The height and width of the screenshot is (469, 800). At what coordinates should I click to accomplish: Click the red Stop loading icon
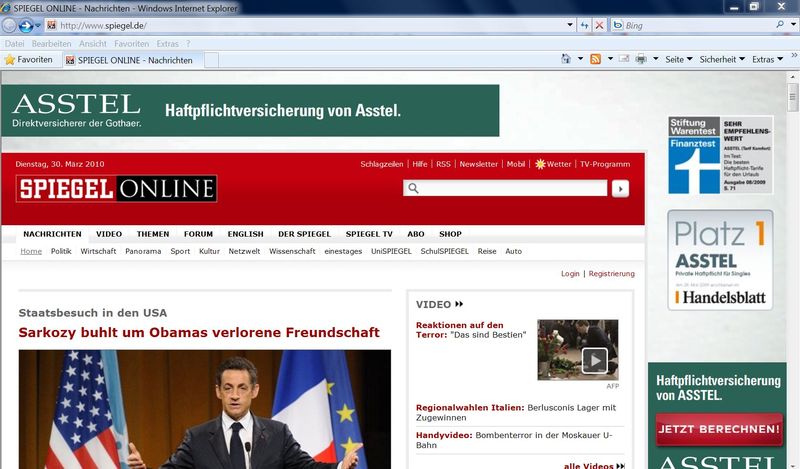599,25
